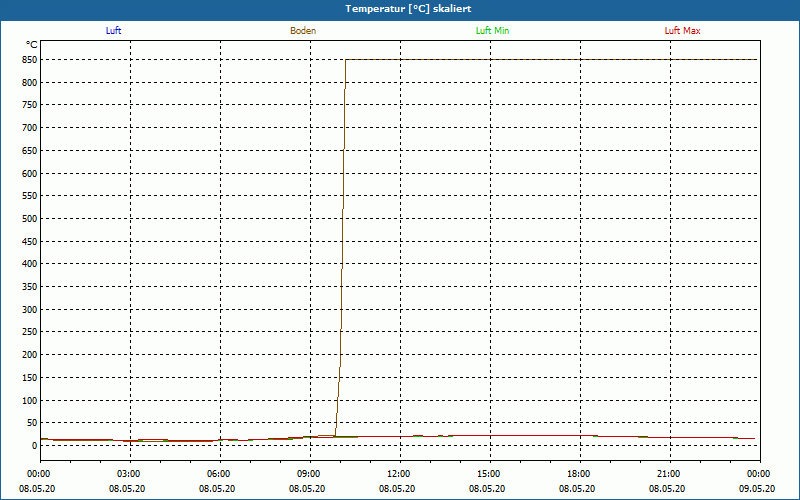Click the 800 y-axis label
This screenshot has height=500, width=800.
pyautogui.click(x=30, y=82)
